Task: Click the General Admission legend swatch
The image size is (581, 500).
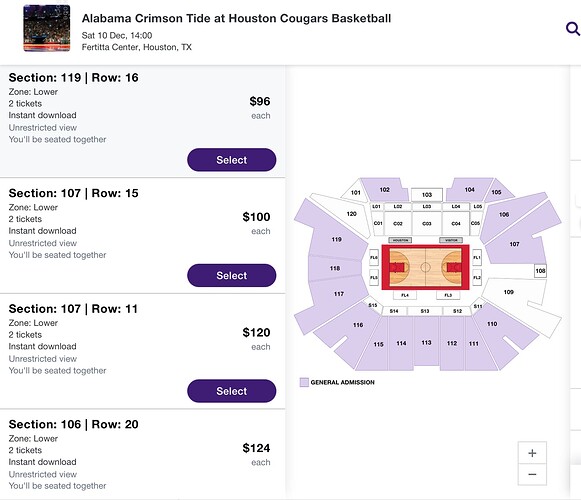Action: point(304,382)
